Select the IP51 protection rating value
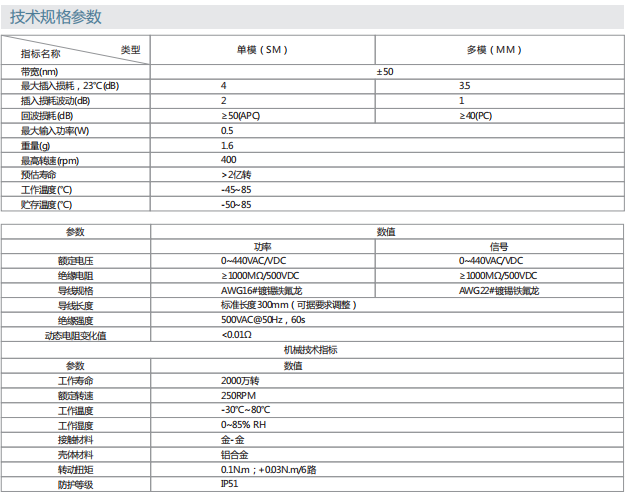Screen dimensions: 627x493 [230, 484]
